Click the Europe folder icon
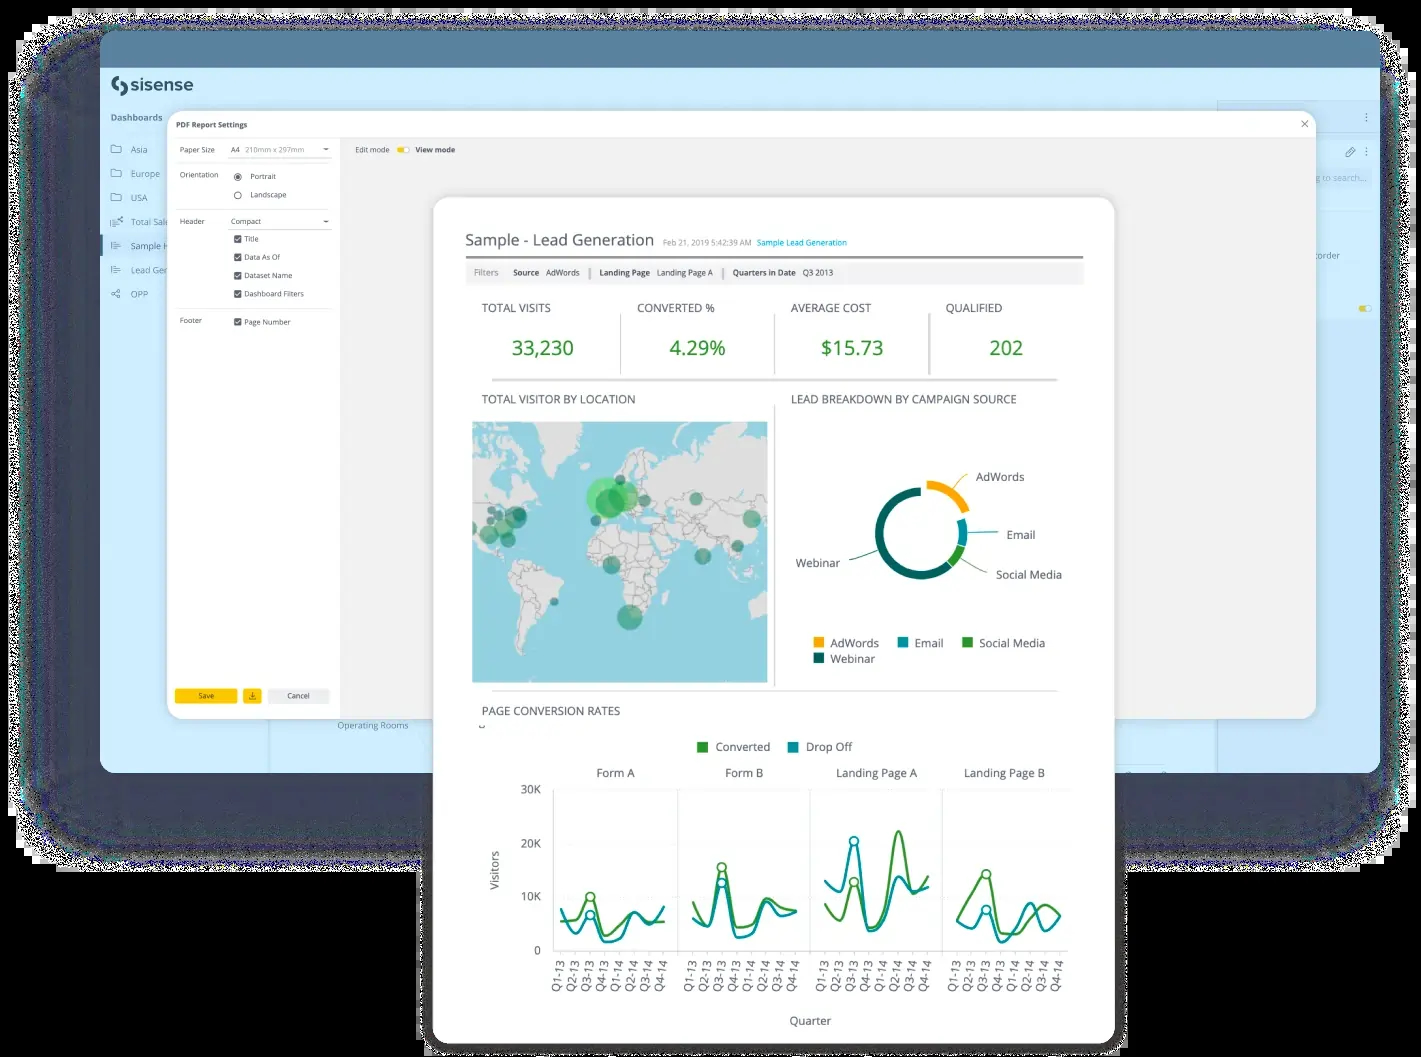The image size is (1421, 1057). click(117, 174)
